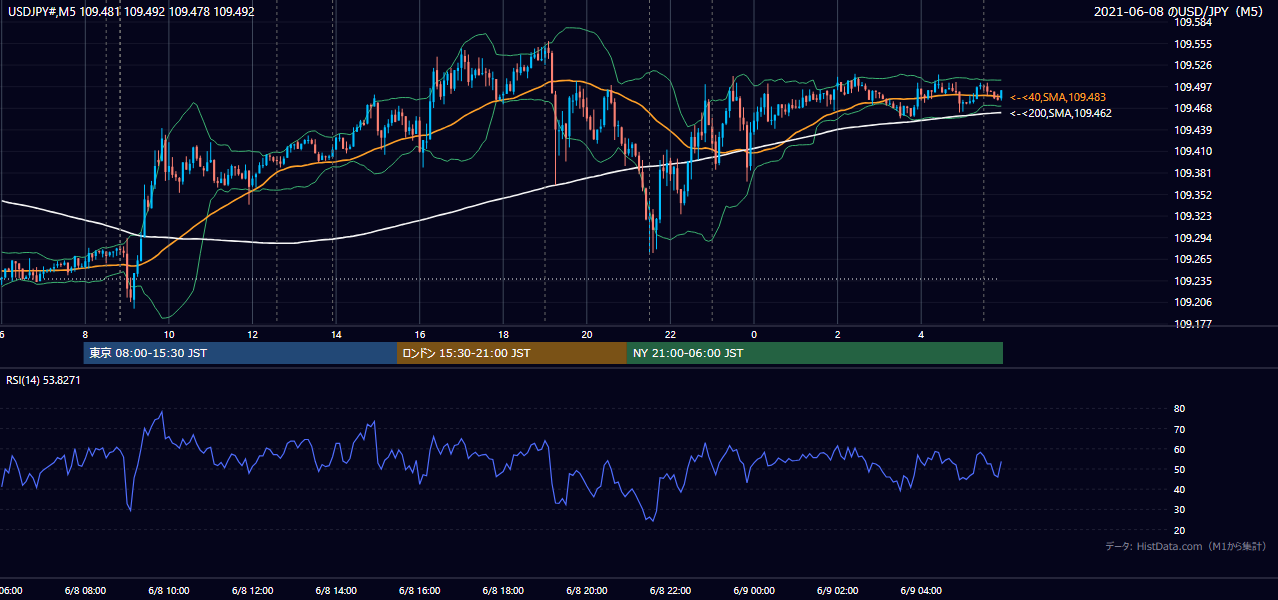Viewport: 1278px width, 600px height.
Task: Click the RSI(14) 53.8271 indicator label
Action: [x=43, y=380]
